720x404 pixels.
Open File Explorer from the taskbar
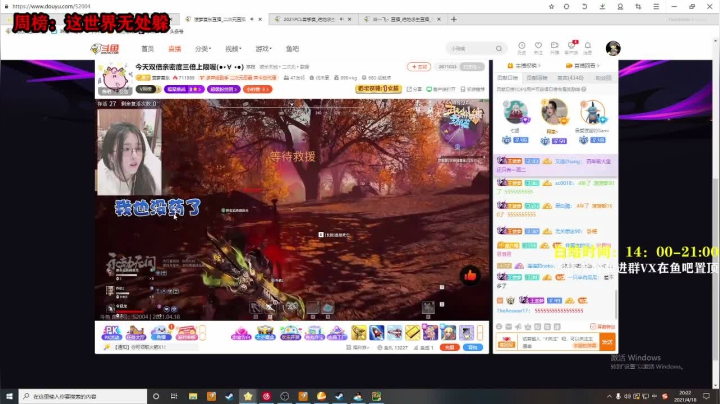(x=193, y=396)
